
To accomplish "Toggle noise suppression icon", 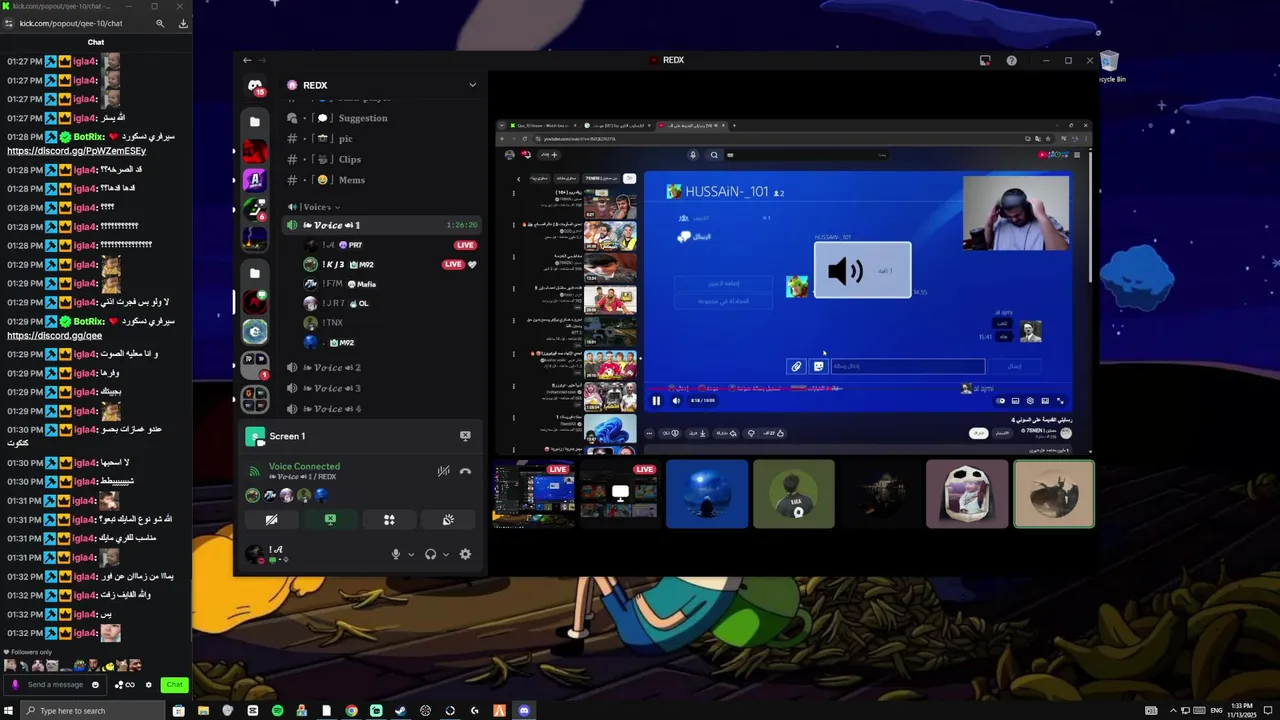I will tap(443, 471).
